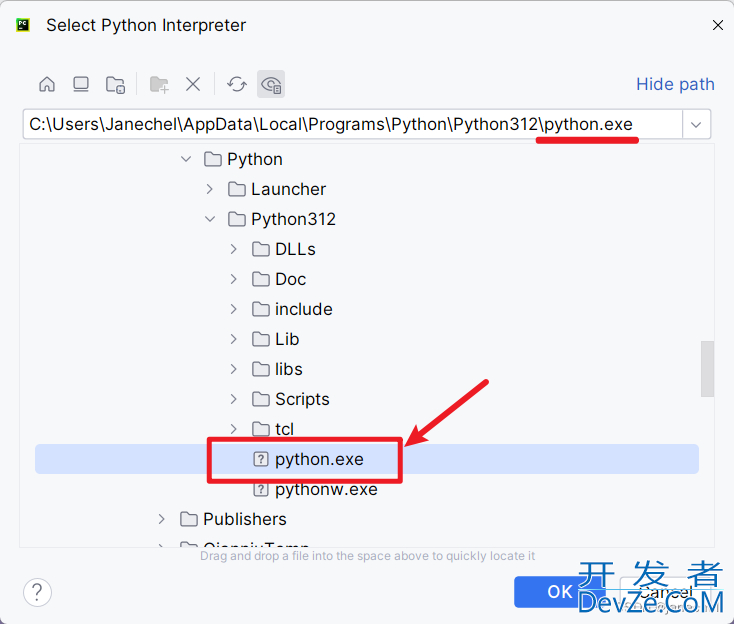Expand the tcl folder
Screen dimensions: 734x624
click(234, 429)
